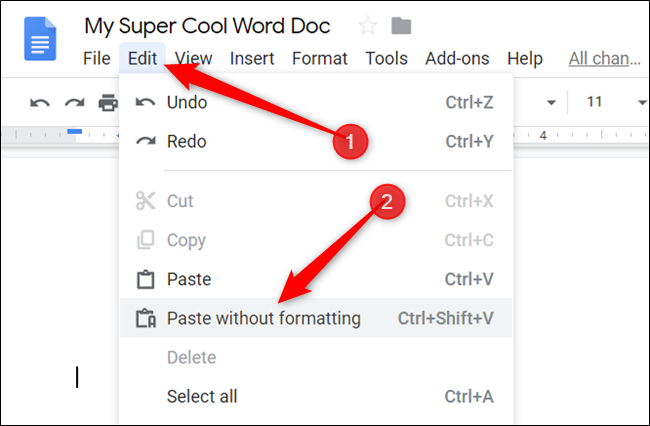The width and height of the screenshot is (650, 426).
Task: Star the My Super Cool Word Doc
Action: [368, 25]
